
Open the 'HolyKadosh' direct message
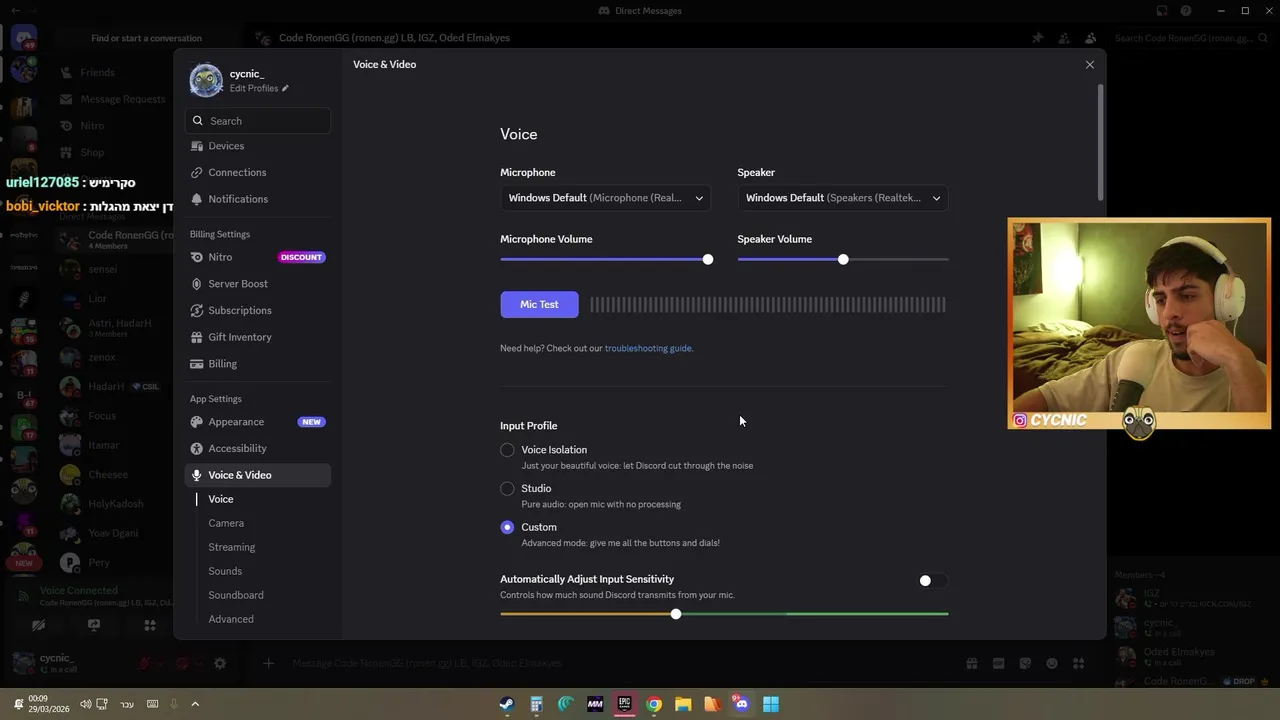tap(115, 504)
